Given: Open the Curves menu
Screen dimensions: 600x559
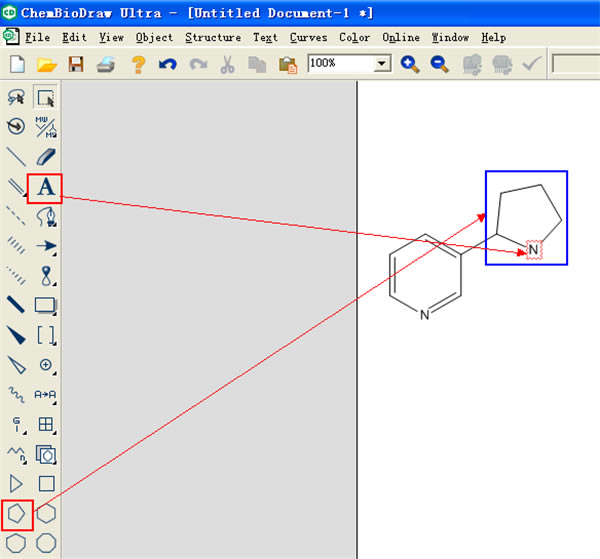Looking at the screenshot, I should [x=307, y=37].
